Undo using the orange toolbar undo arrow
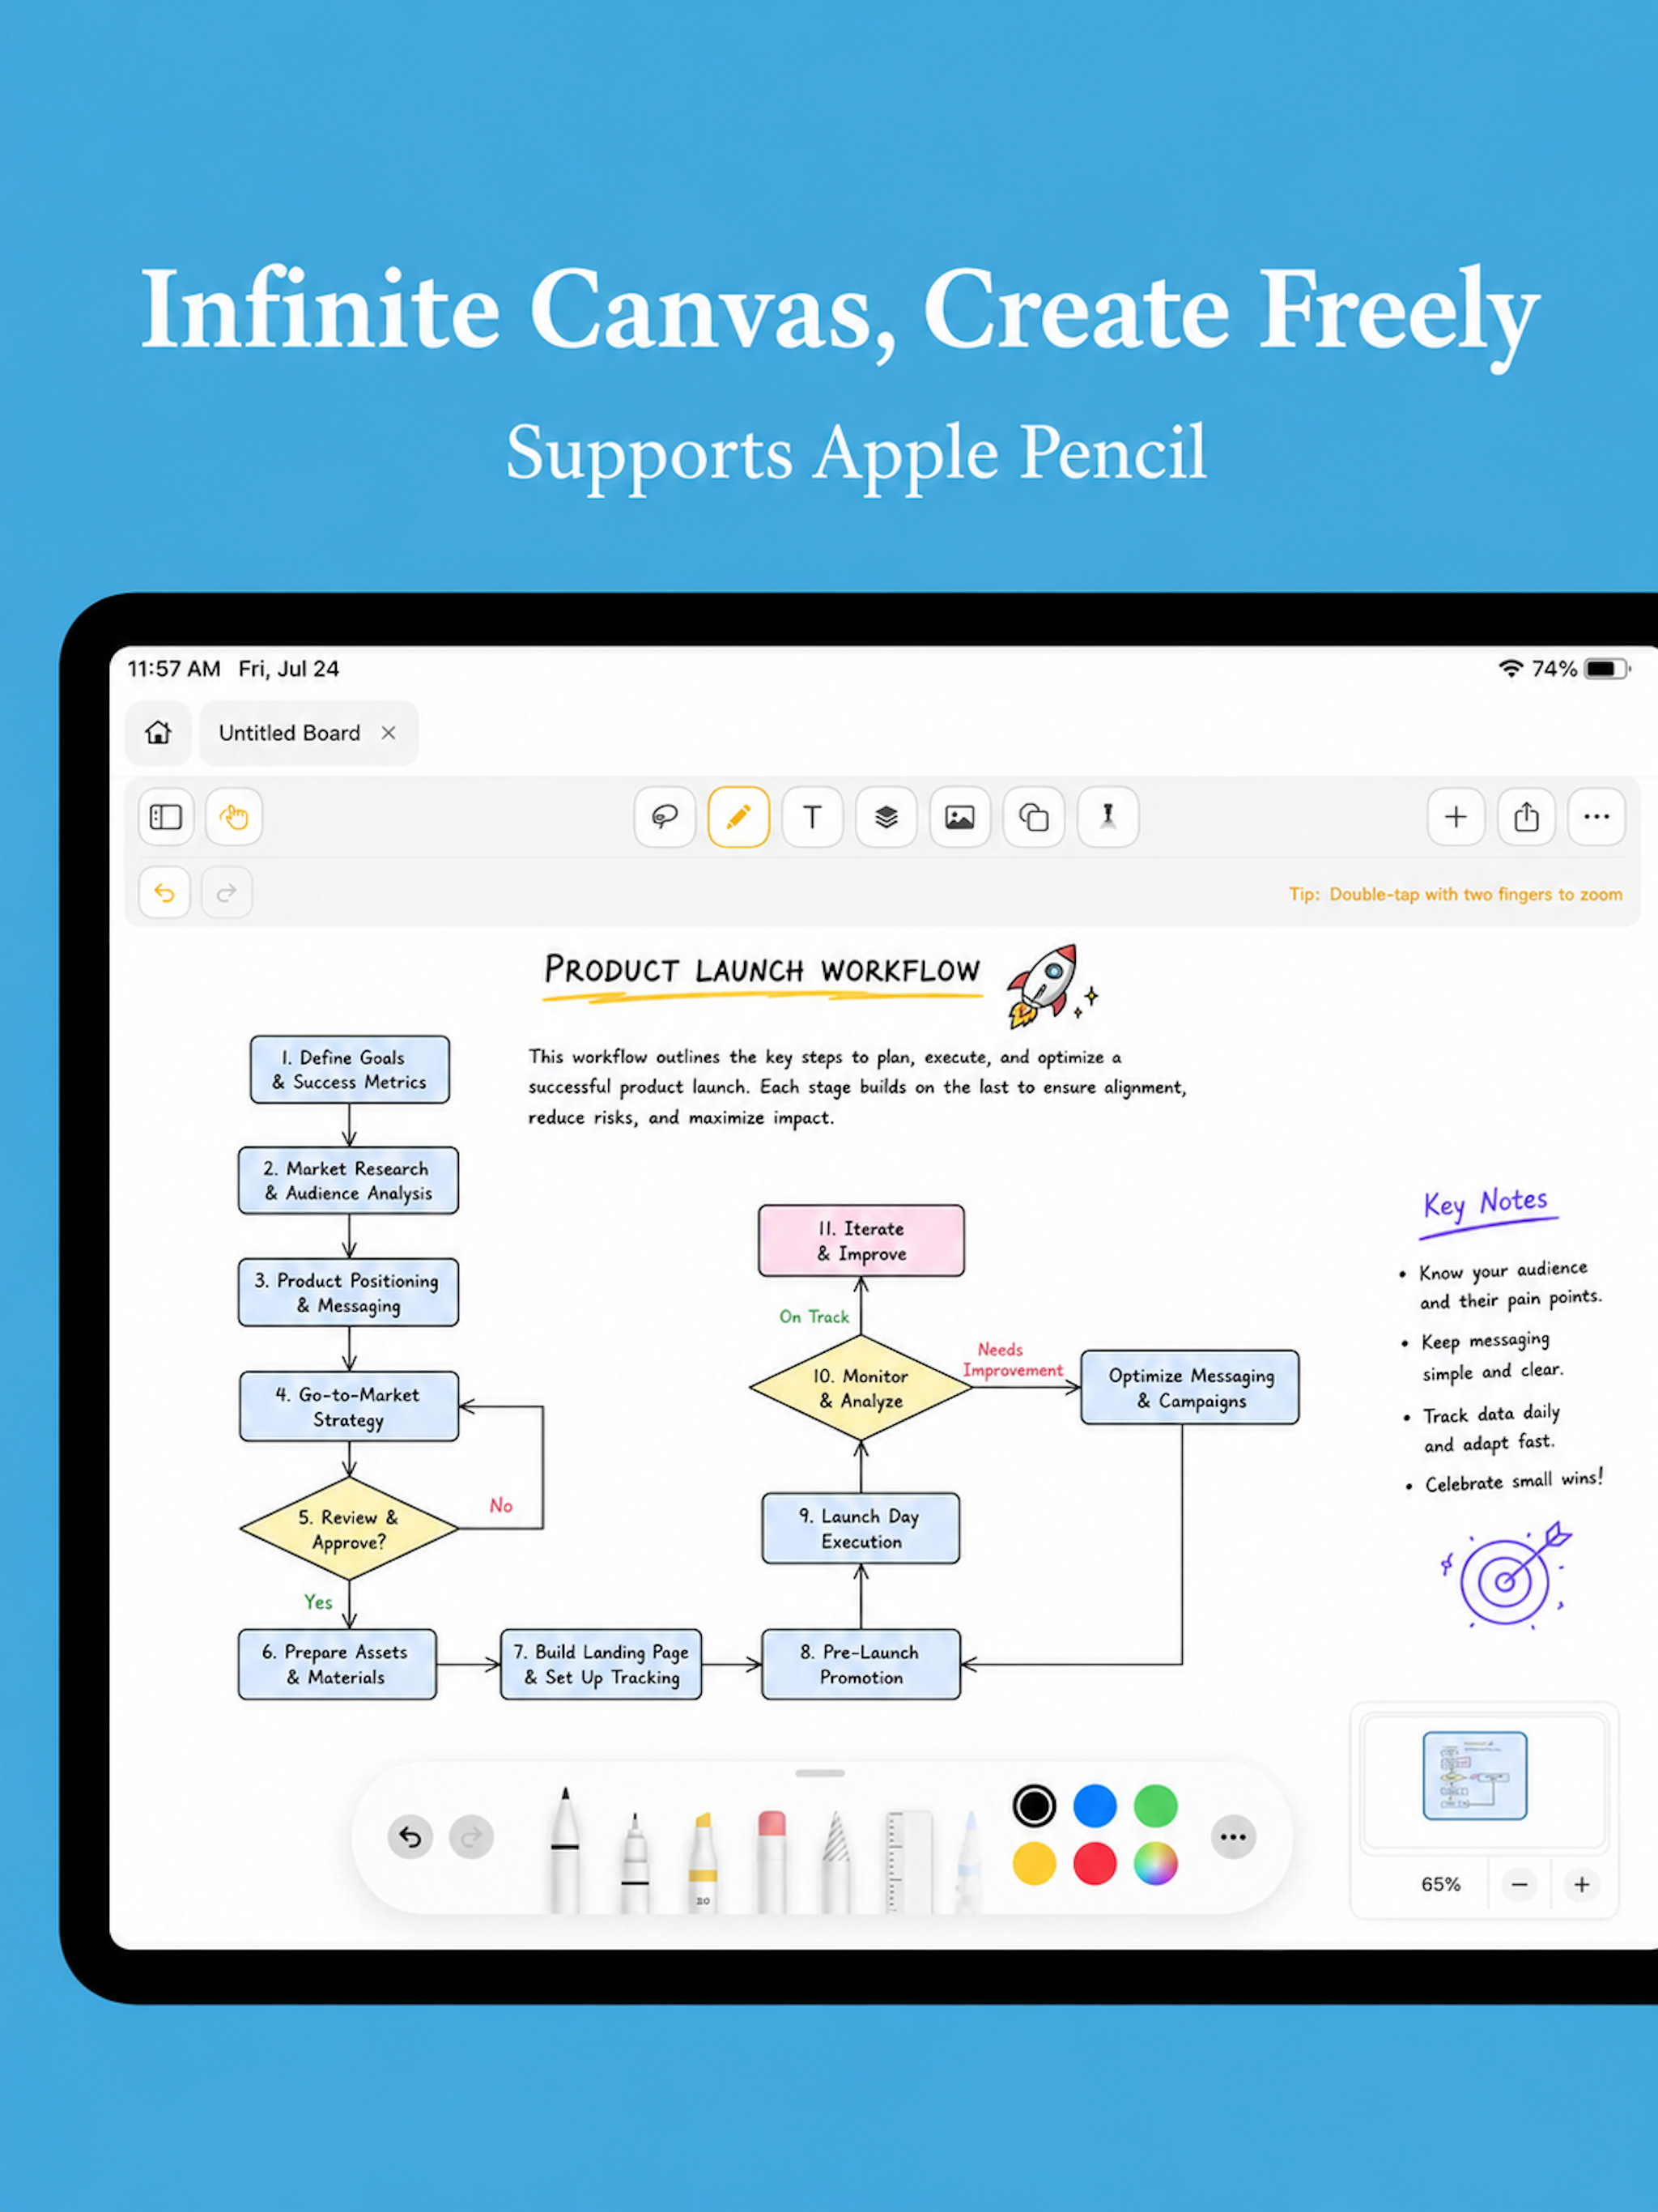Image resolution: width=1658 pixels, height=2212 pixels. tap(164, 892)
